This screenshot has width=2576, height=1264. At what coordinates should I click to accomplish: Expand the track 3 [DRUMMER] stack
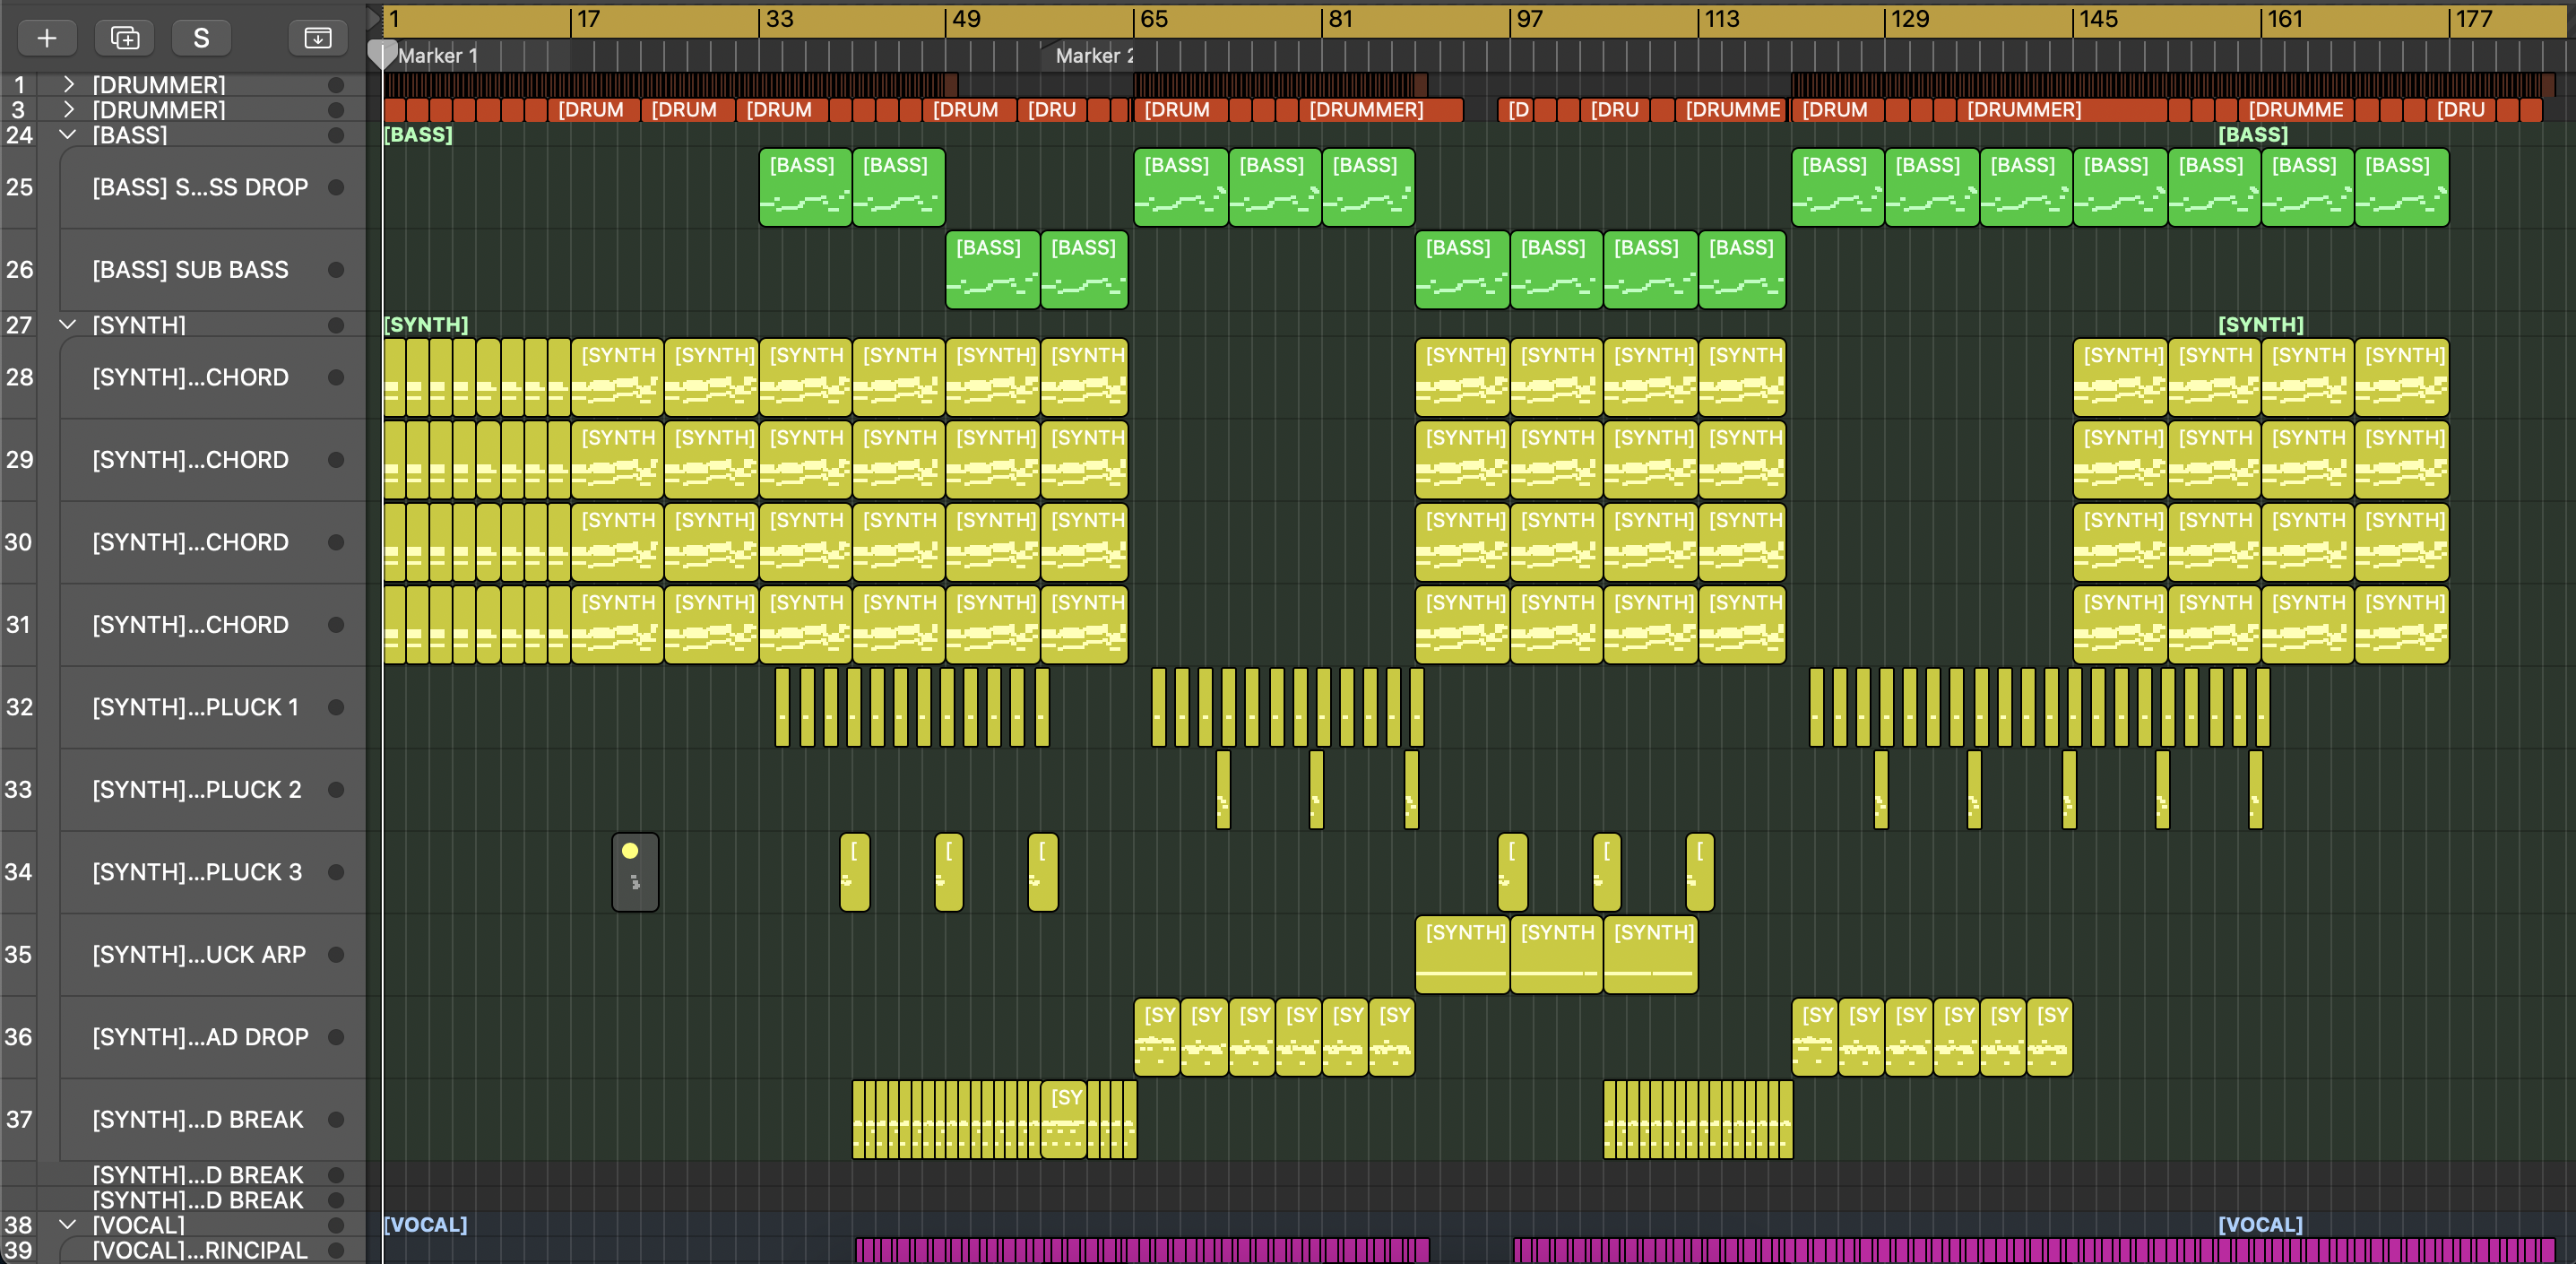coord(68,110)
